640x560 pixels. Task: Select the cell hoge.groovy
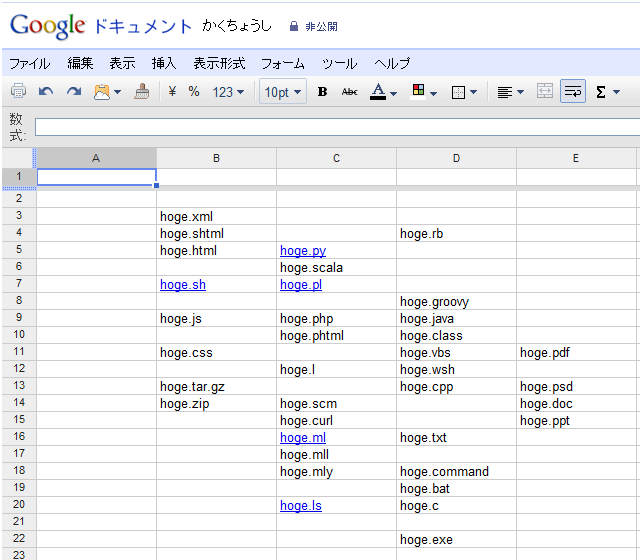tap(456, 302)
